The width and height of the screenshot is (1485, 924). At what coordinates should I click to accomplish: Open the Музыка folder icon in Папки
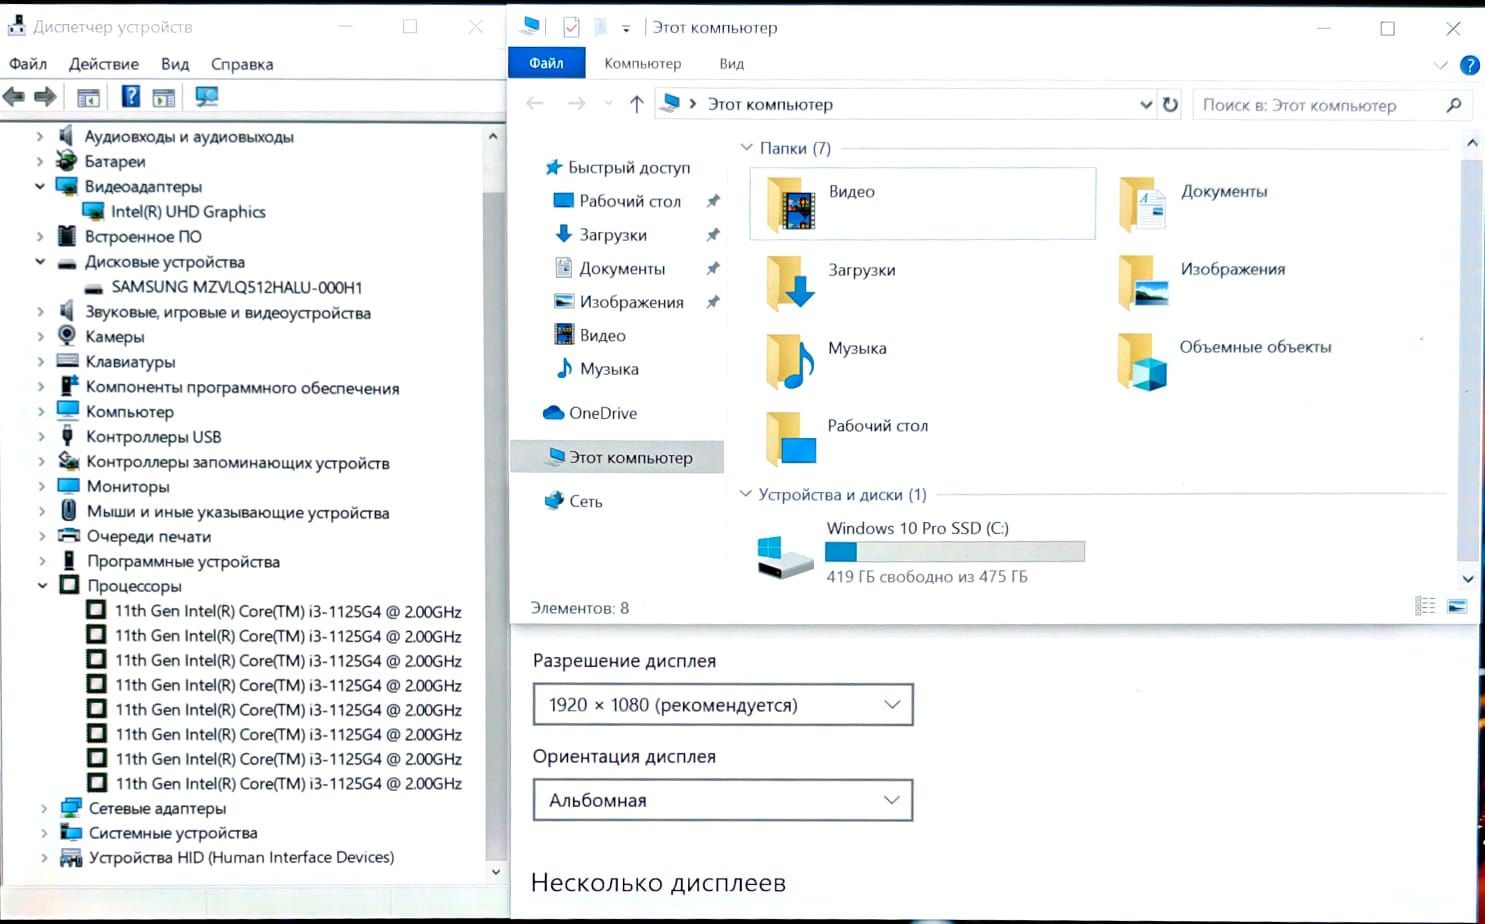790,360
